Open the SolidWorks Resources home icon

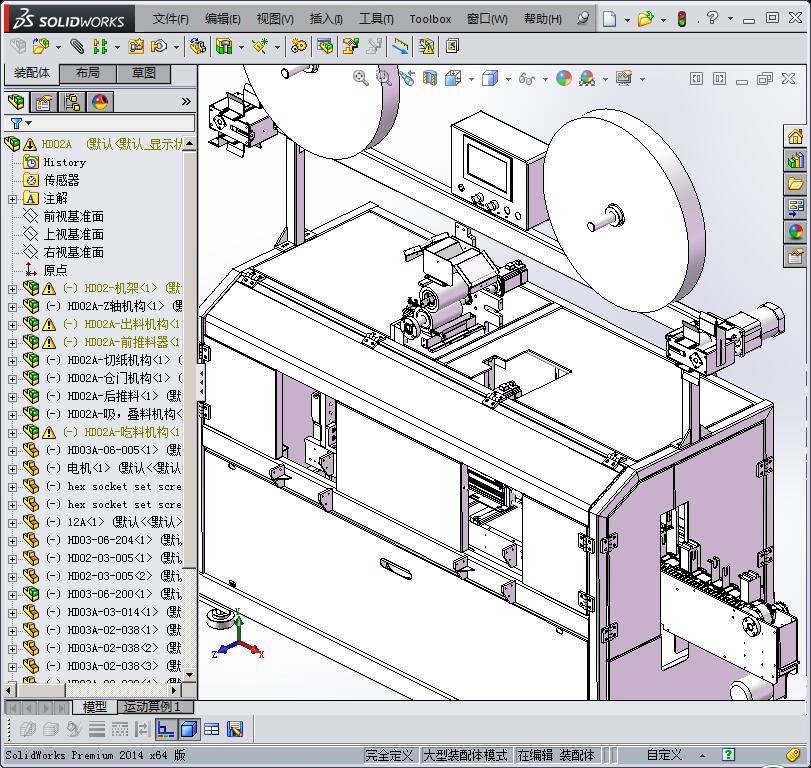point(795,137)
